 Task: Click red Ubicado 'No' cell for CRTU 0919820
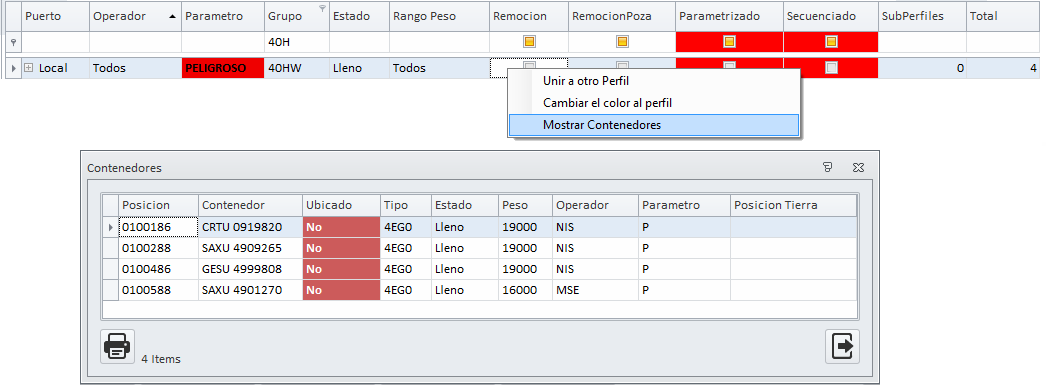[x=342, y=227]
